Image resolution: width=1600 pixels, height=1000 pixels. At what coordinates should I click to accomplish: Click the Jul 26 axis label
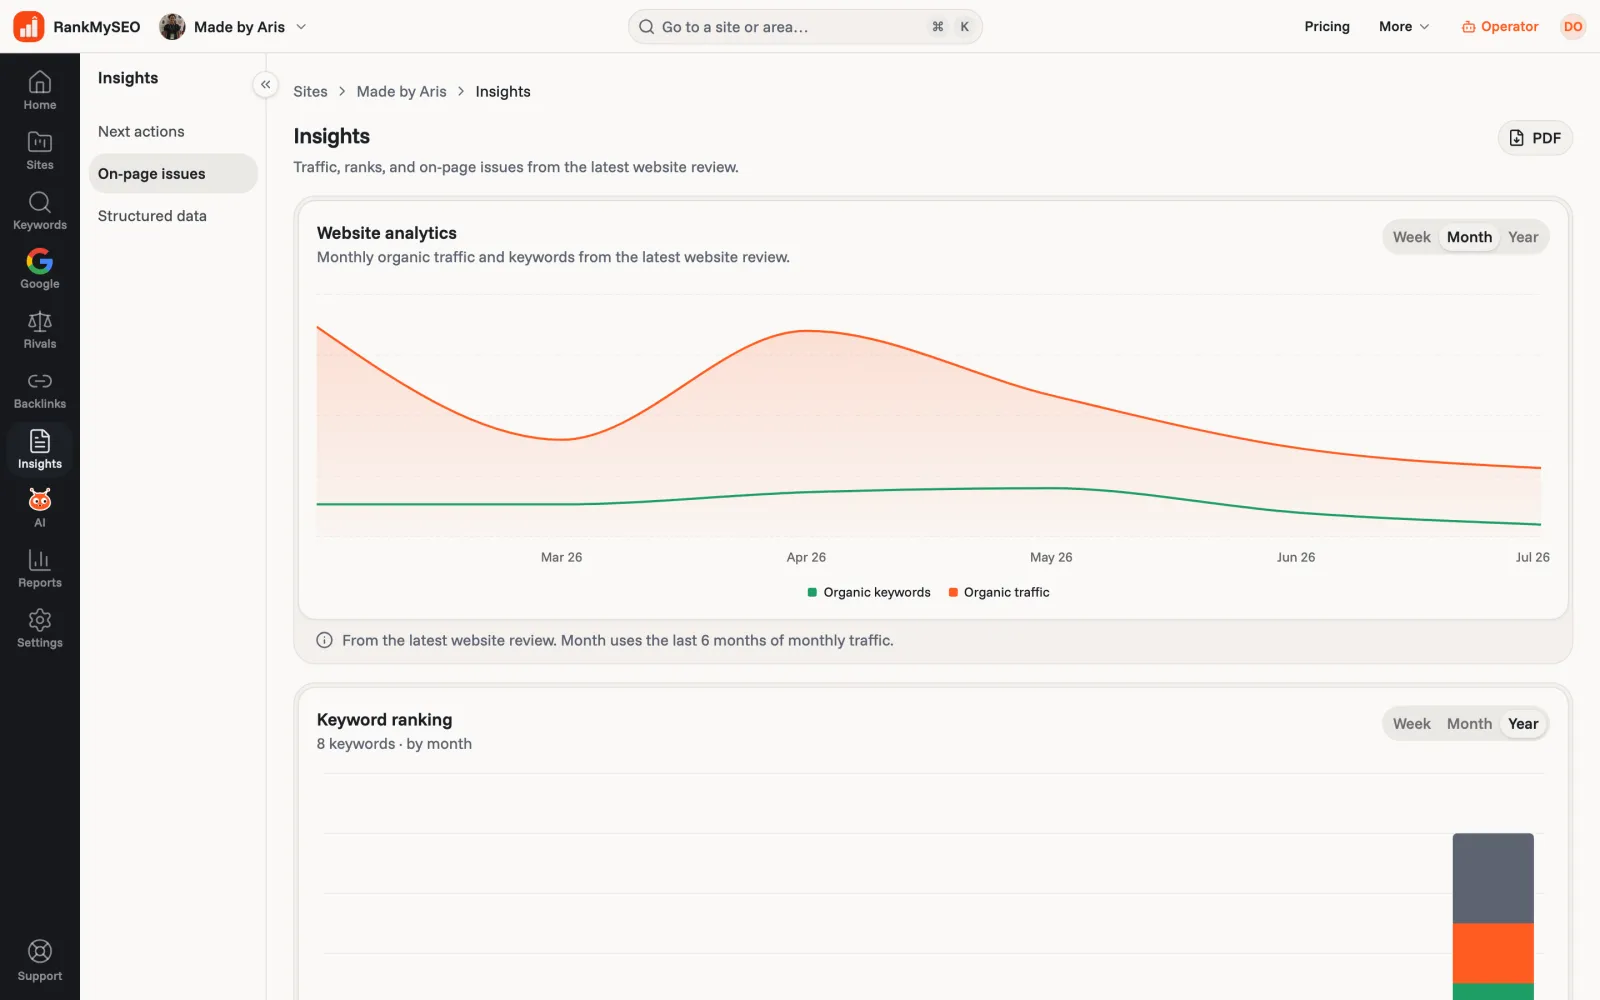tap(1532, 557)
